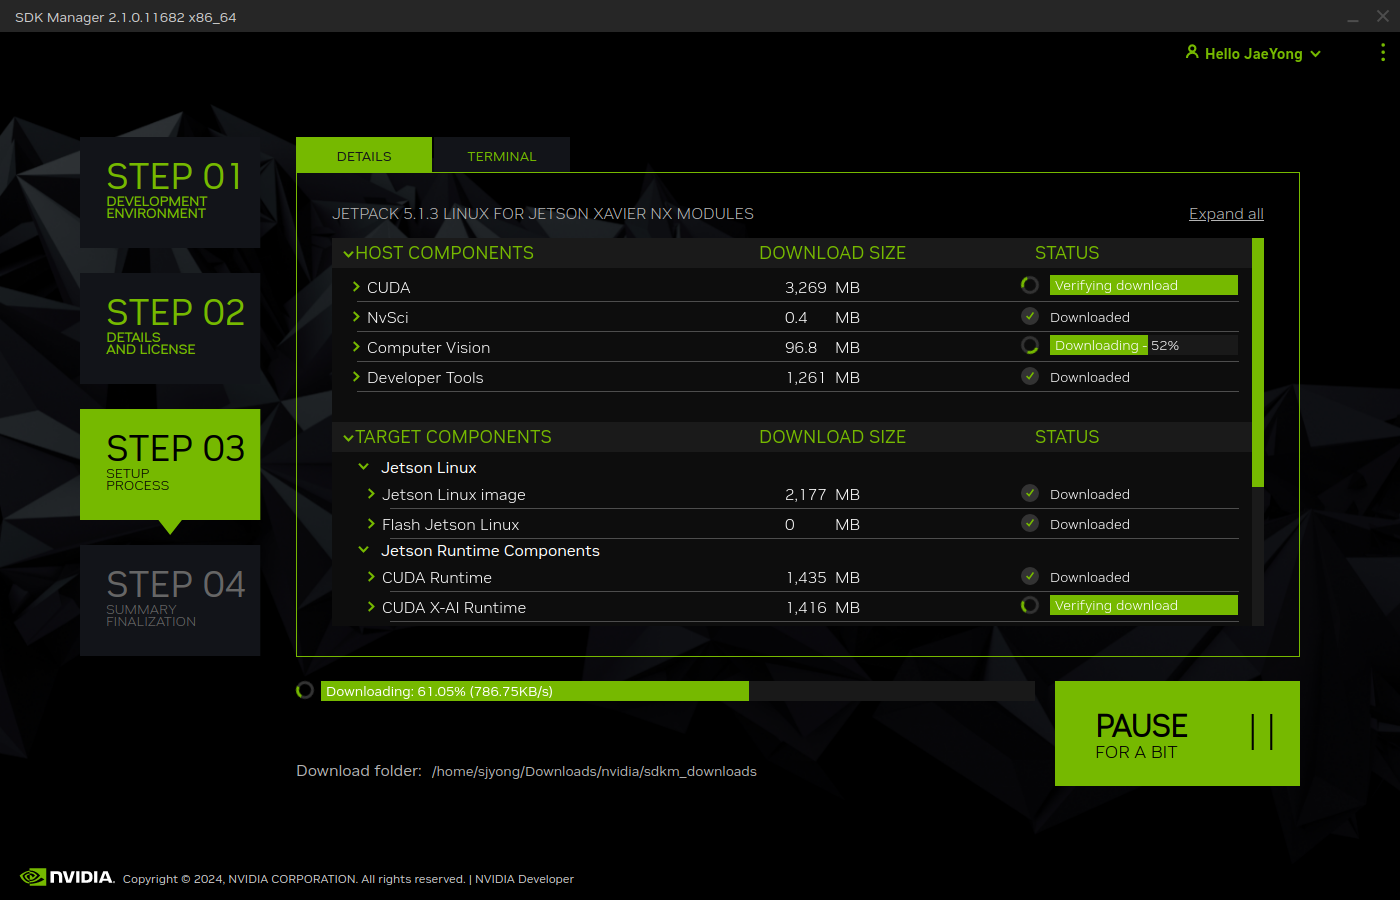Click the components list vertical scrollbar
This screenshot has width=1400, height=900.
1258,362
